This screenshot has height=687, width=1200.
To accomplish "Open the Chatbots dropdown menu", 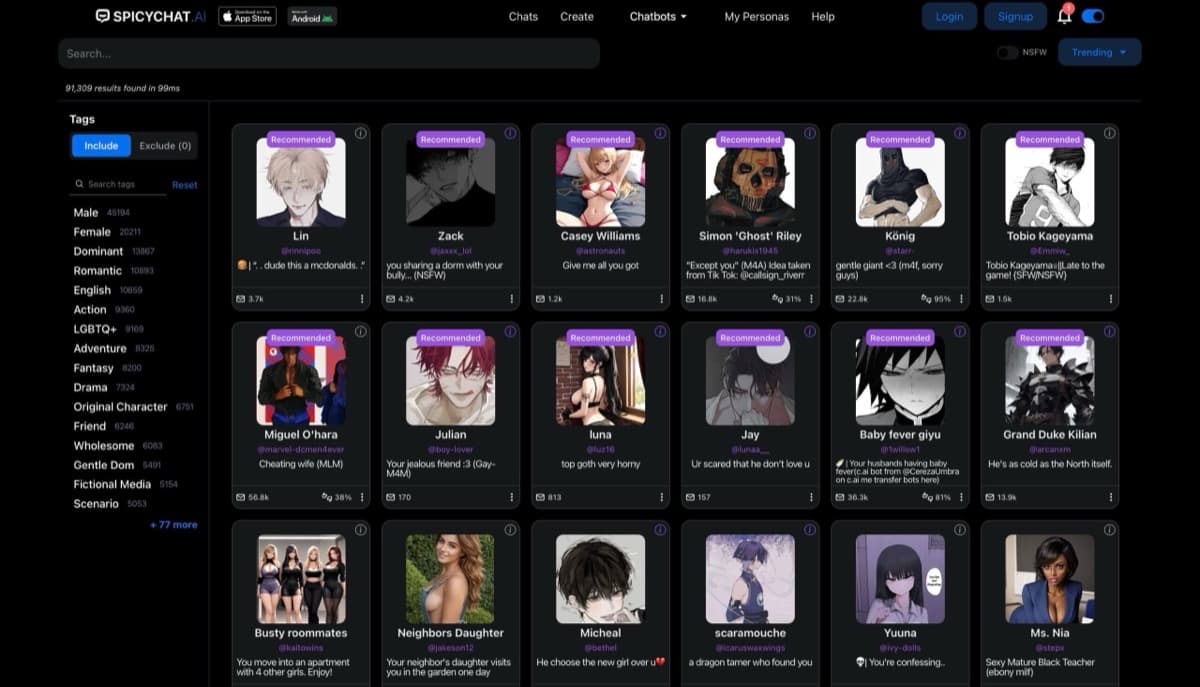I will point(658,16).
